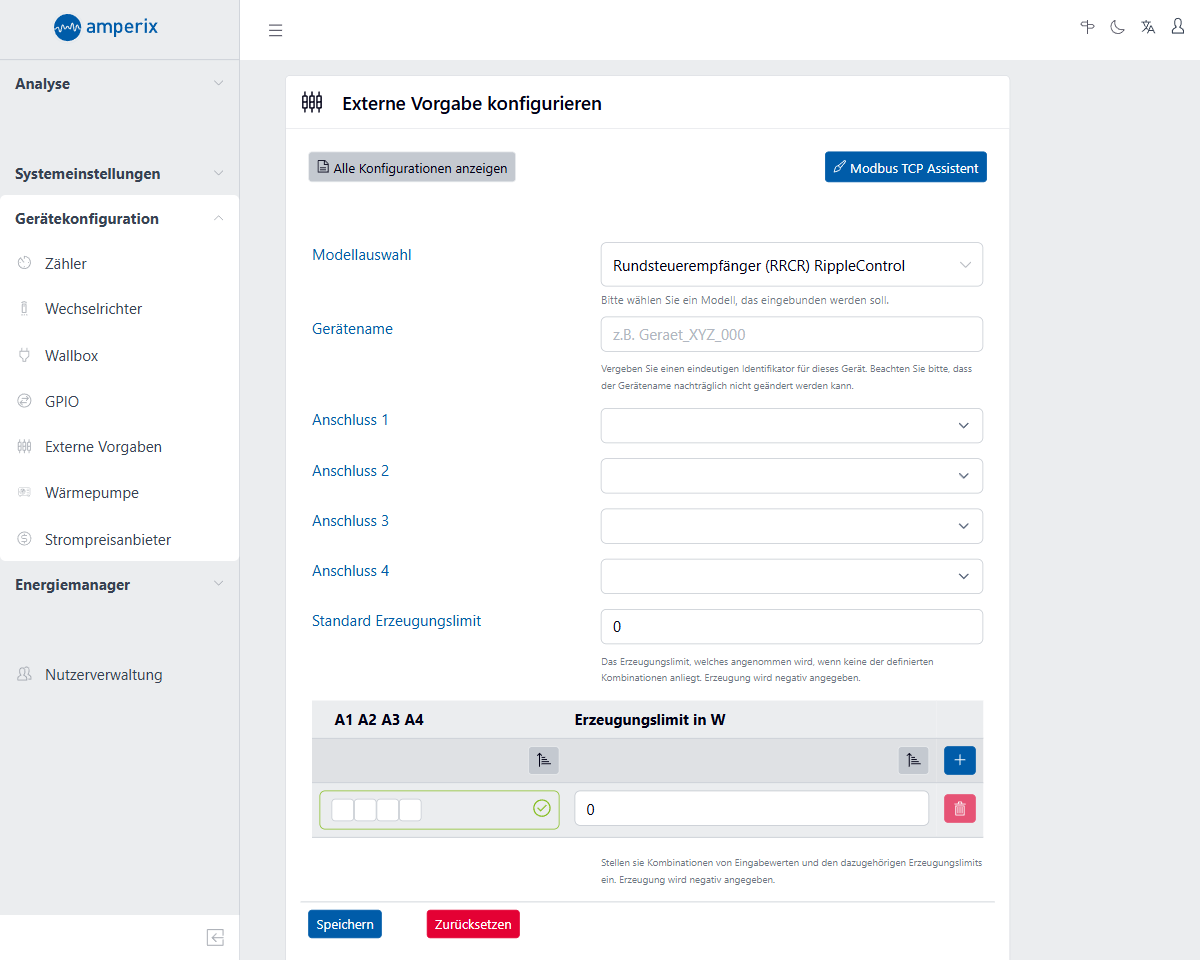1200x960 pixels.
Task: Open Wechselrichter in the sidebar
Action: click(93, 309)
